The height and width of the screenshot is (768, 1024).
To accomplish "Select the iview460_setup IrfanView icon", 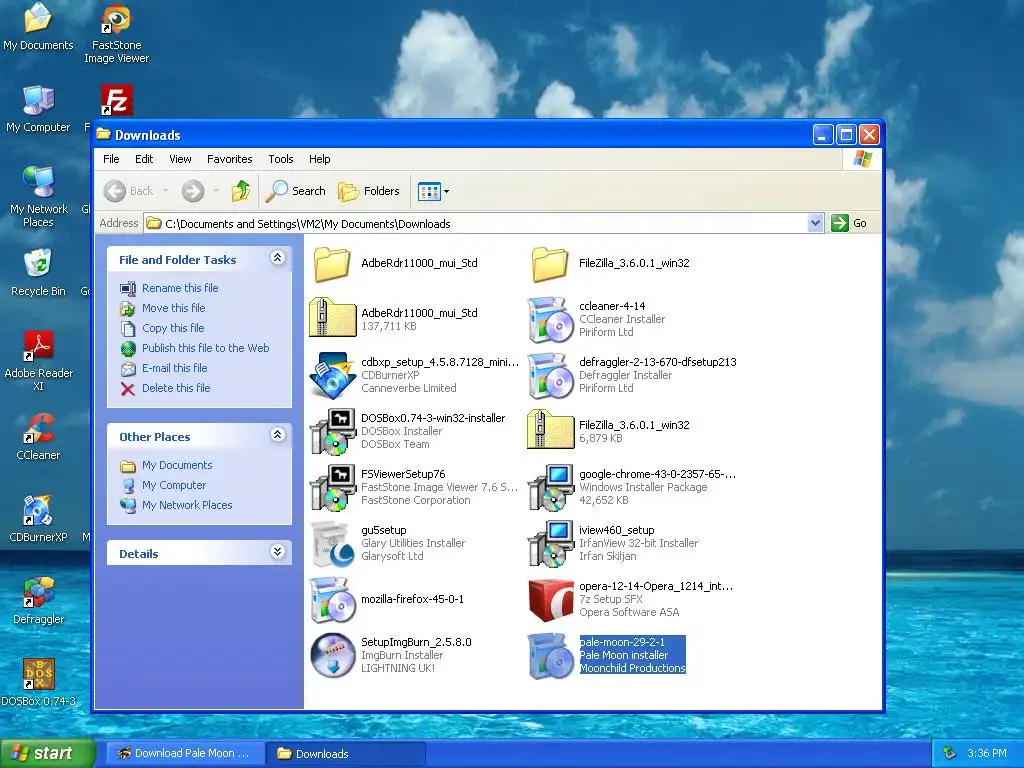I will coord(550,543).
